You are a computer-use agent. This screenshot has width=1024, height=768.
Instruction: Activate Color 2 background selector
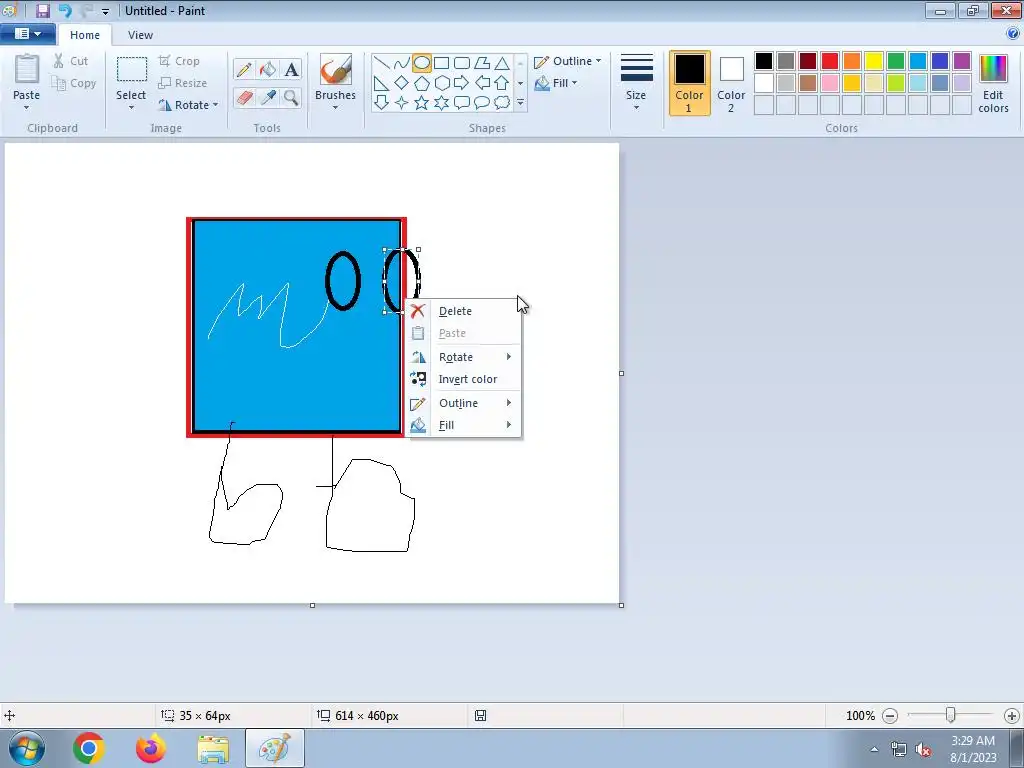pyautogui.click(x=731, y=83)
